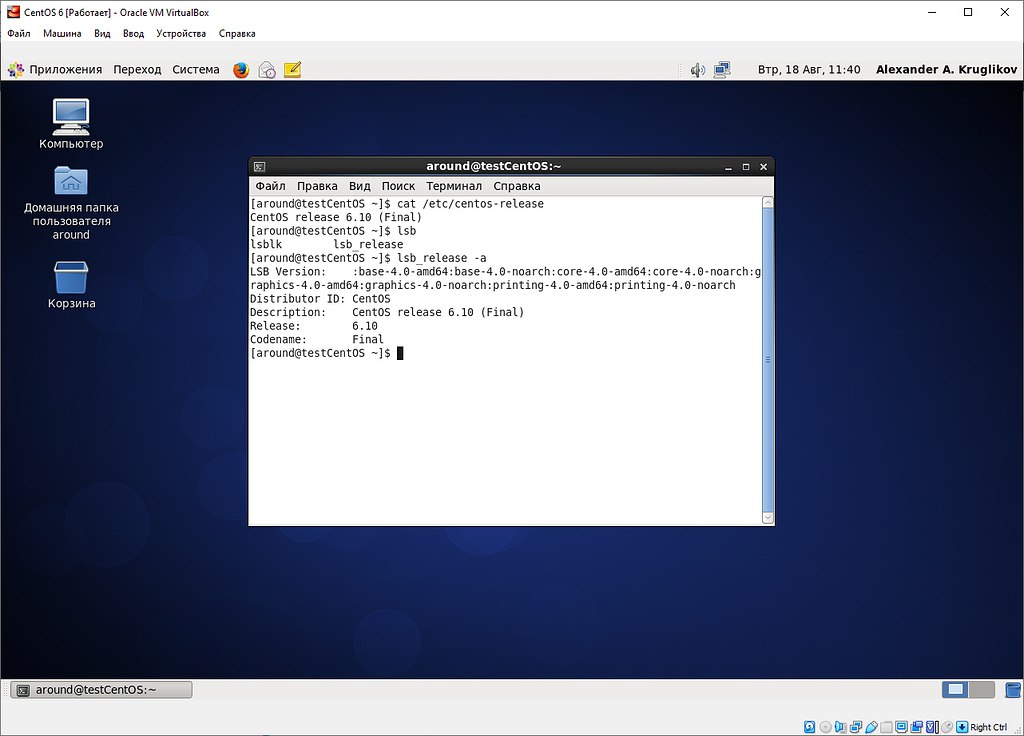
Task: Open the Система menu in GNOME panel
Action: 196,70
